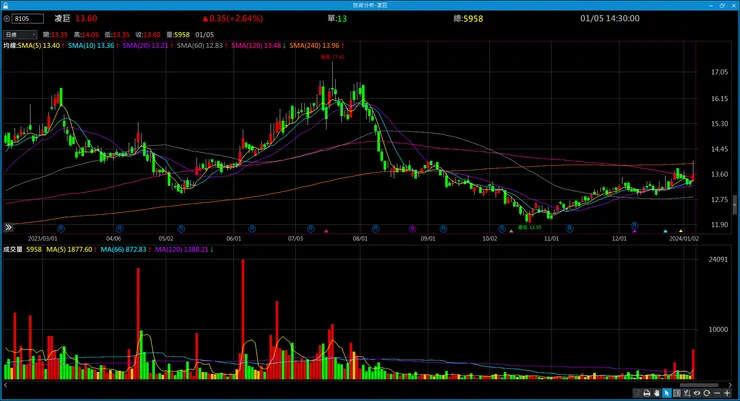Click the 2023/03/01 date axis label

click(42, 239)
